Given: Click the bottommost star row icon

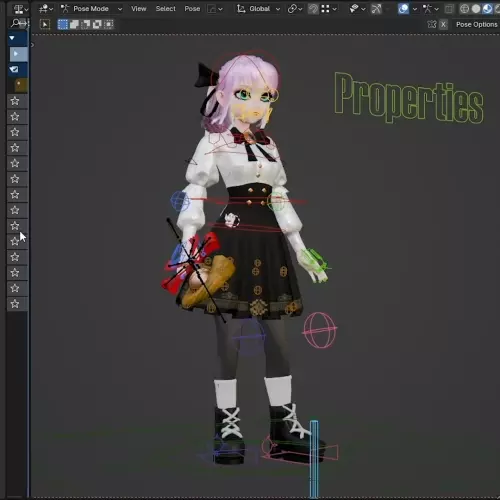Looking at the screenshot, I should 15,304.
